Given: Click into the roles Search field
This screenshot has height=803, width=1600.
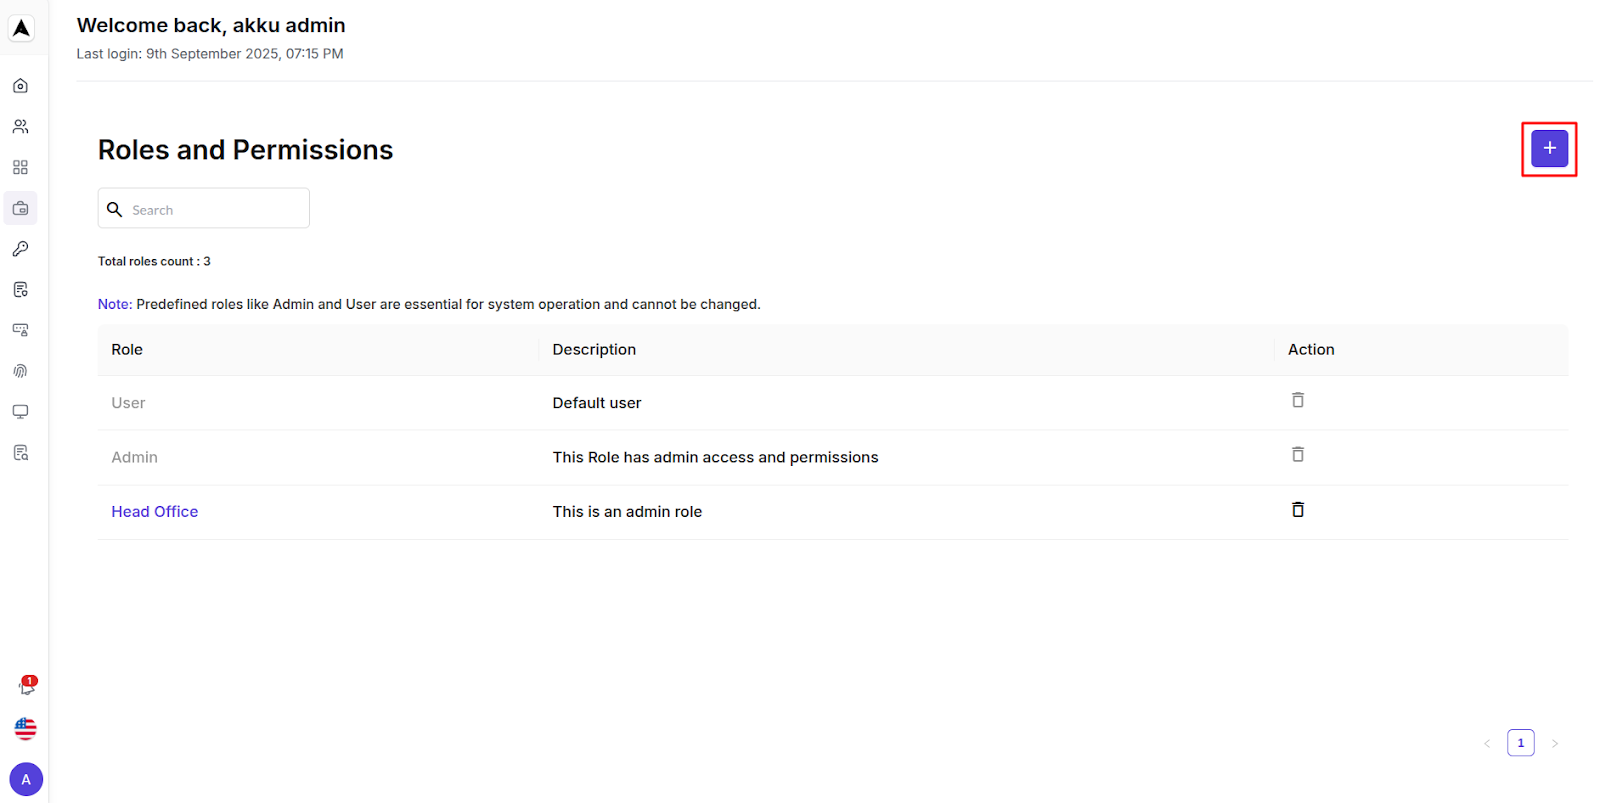Looking at the screenshot, I should pos(204,208).
